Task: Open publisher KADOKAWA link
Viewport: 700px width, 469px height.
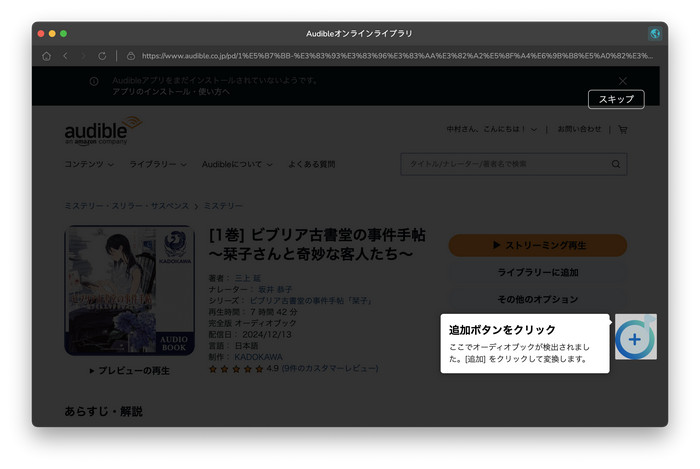Action: (258, 357)
